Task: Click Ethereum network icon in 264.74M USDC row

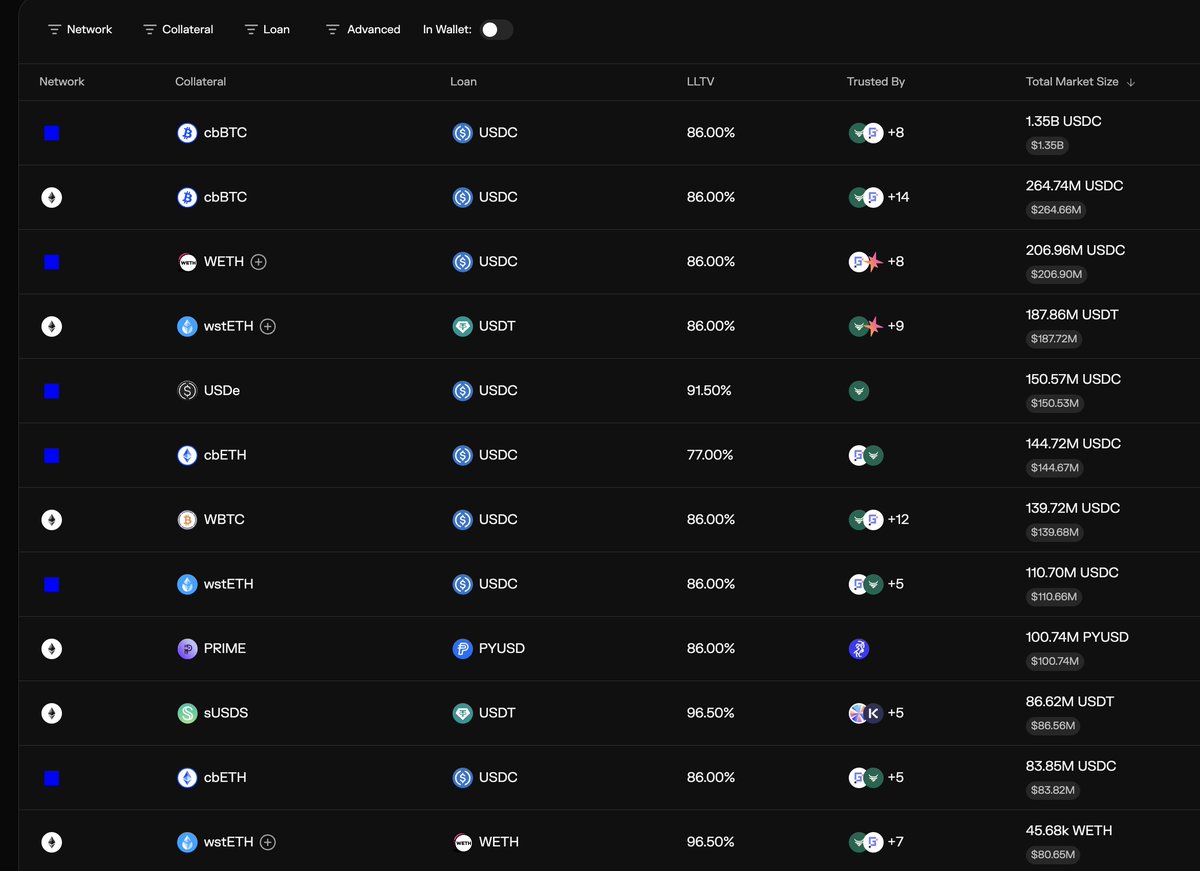Action: [x=51, y=197]
